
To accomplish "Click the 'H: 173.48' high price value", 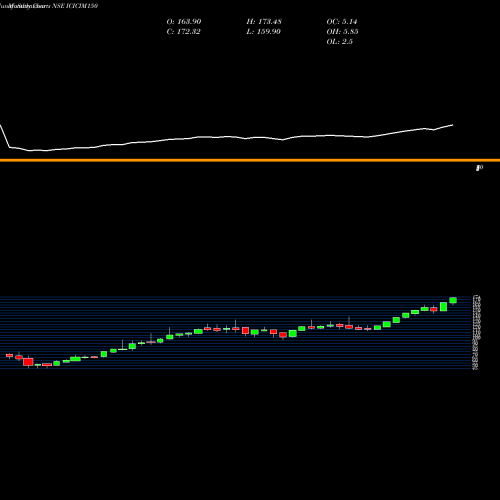I will [x=264, y=22].
